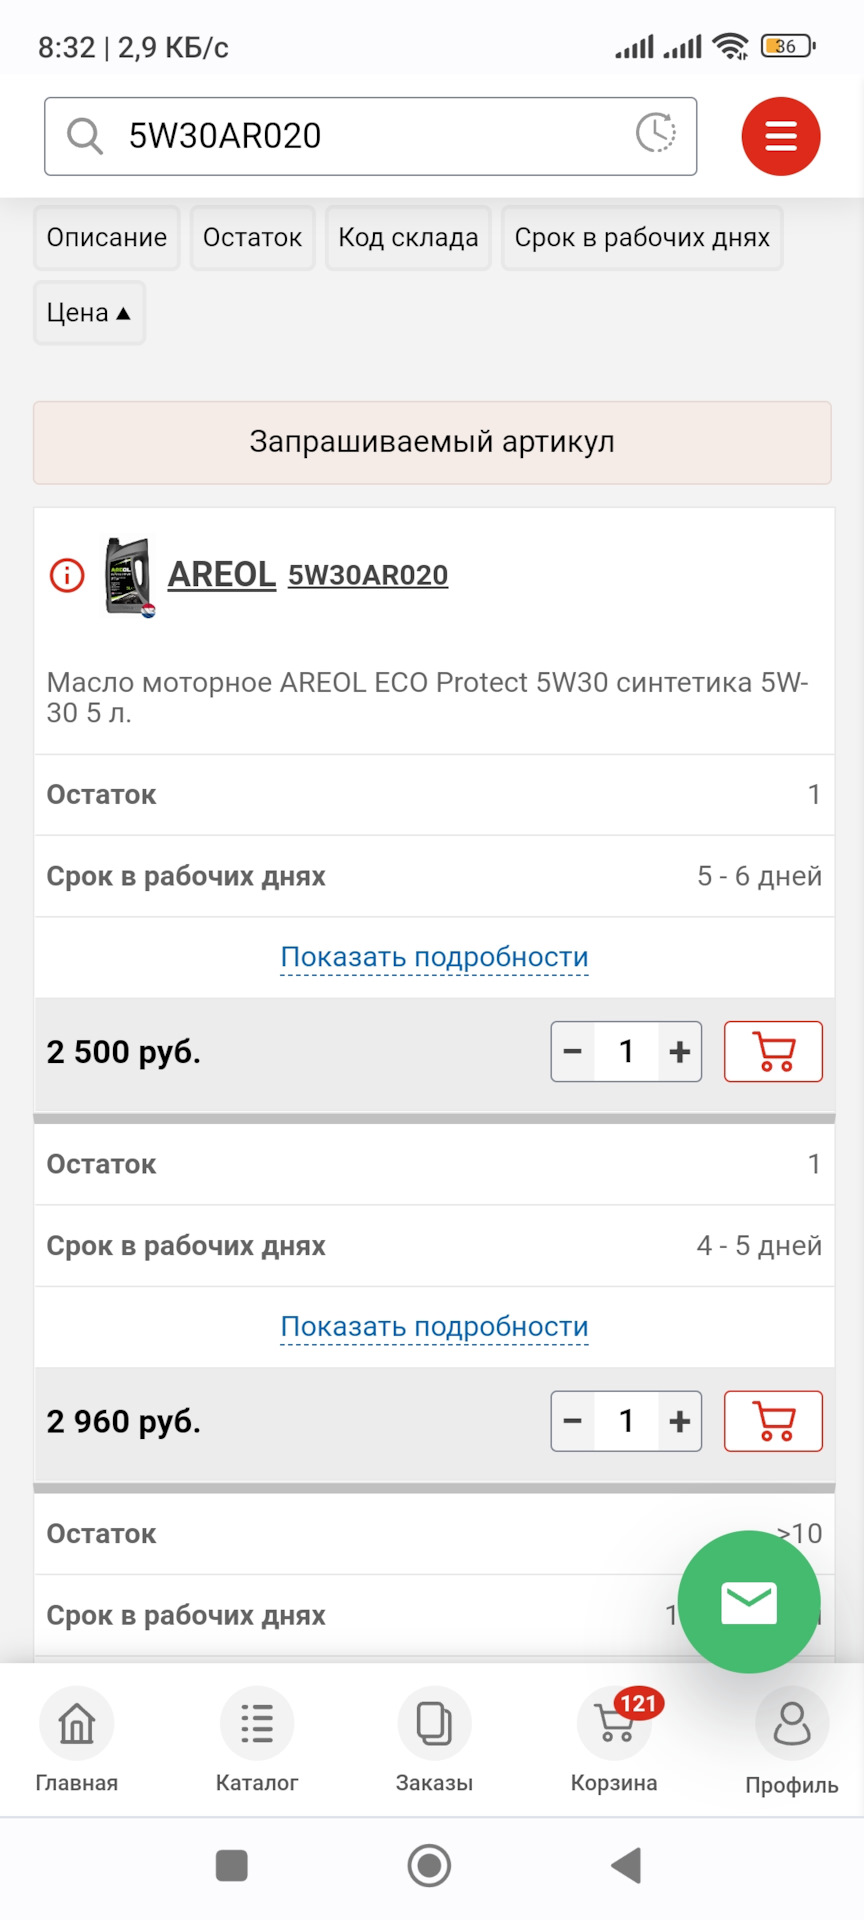Expand Показать подробности for 4 - 5 дней offer
This screenshot has height=1920, width=864.
click(434, 1327)
